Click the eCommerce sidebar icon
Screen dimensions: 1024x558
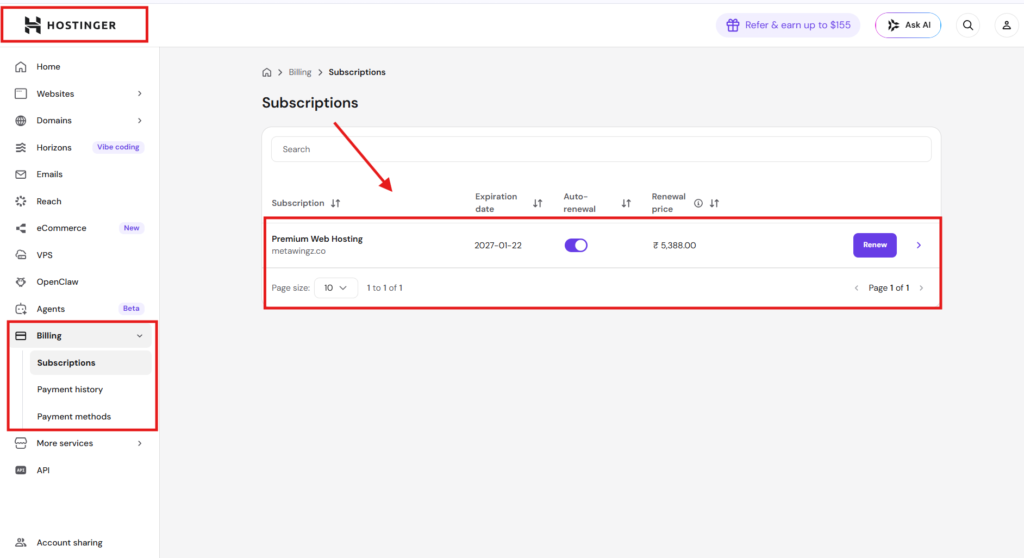point(21,228)
